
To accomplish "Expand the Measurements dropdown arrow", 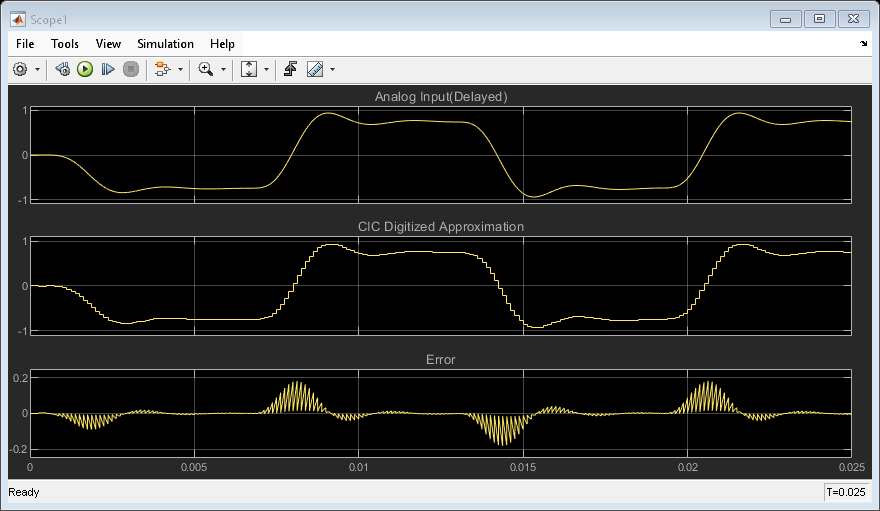I will pyautogui.click(x=332, y=70).
